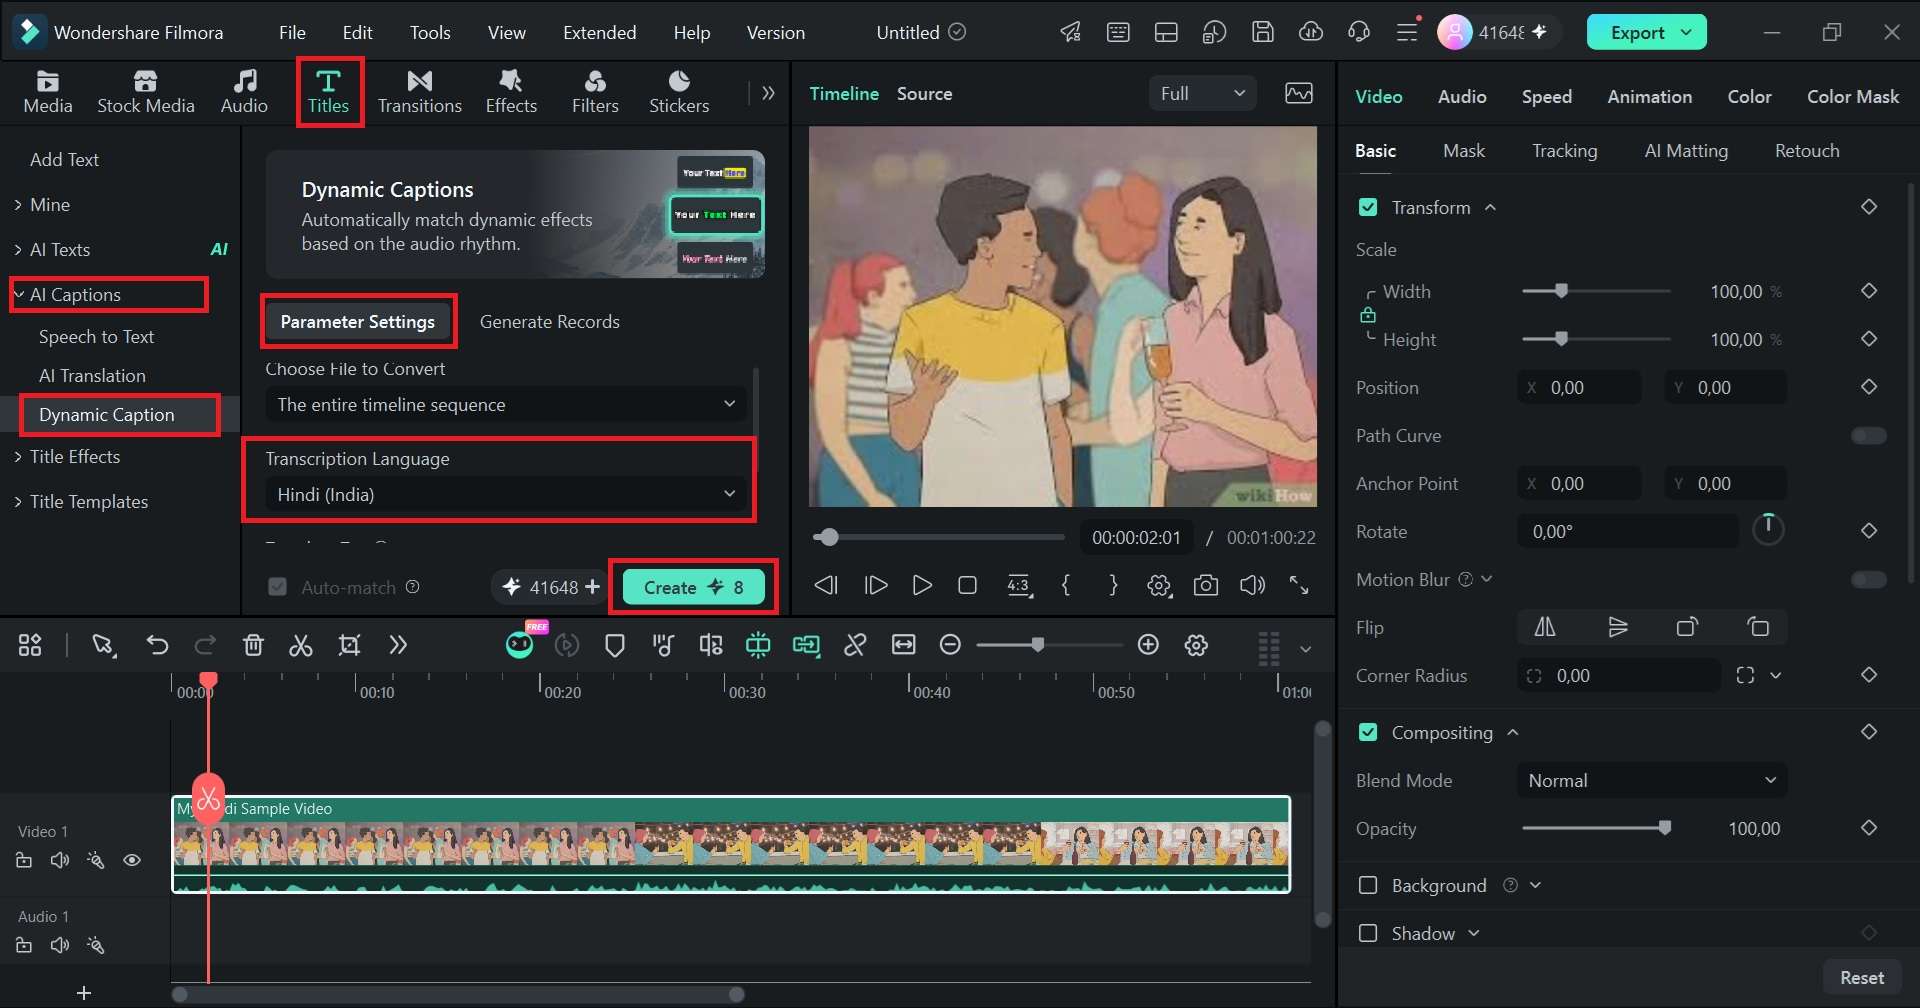Switch to the Speed tab

point(1547,96)
